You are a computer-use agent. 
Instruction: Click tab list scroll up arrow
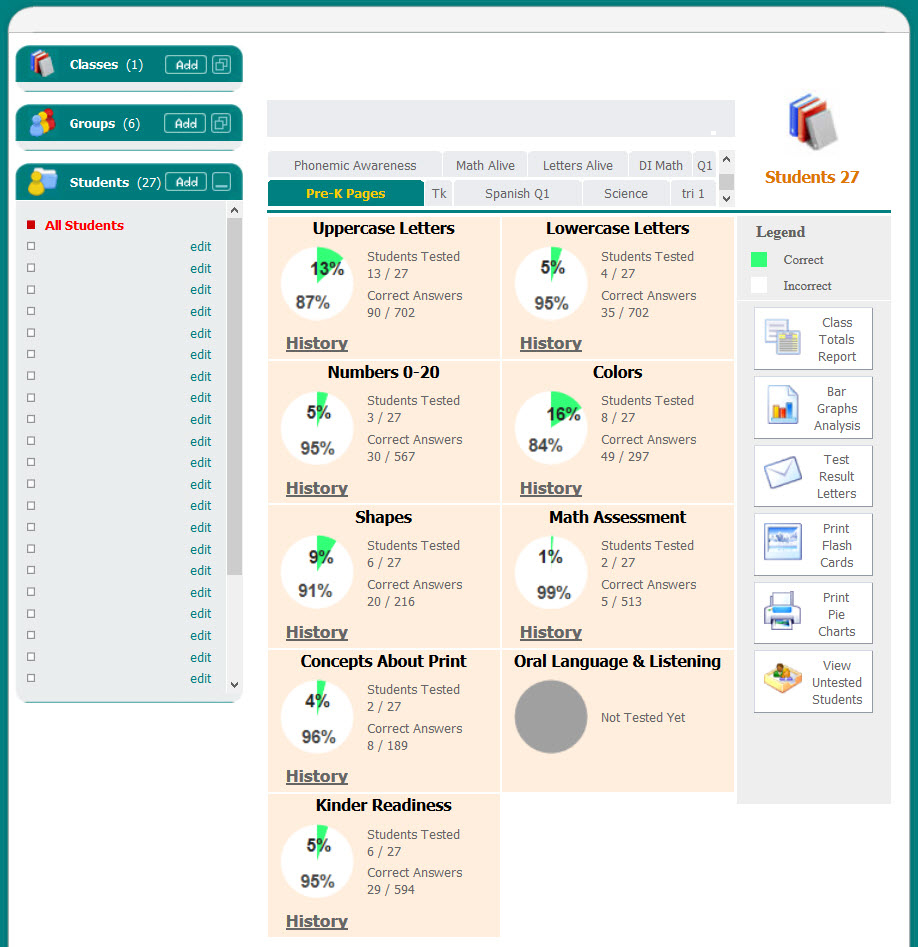[727, 159]
